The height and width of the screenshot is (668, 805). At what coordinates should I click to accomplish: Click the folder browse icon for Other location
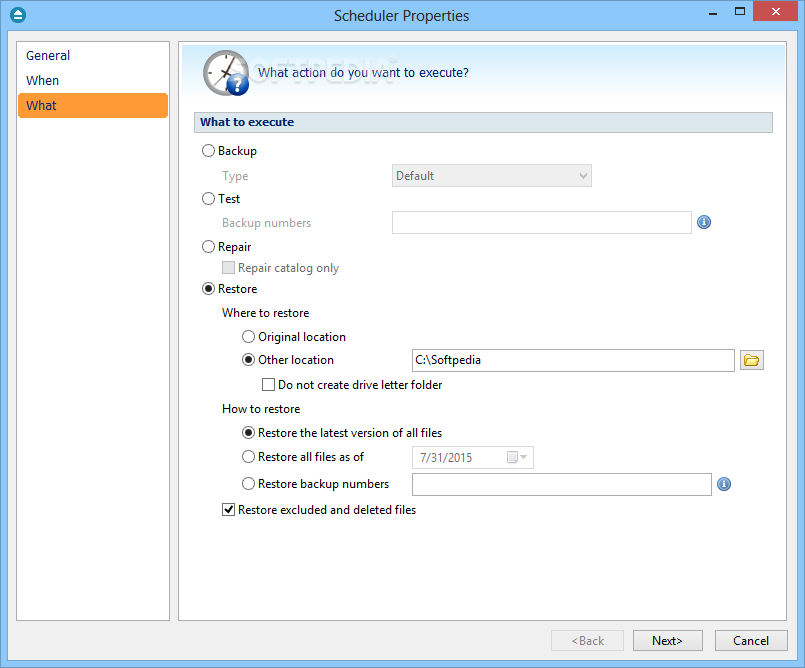pyautogui.click(x=752, y=360)
